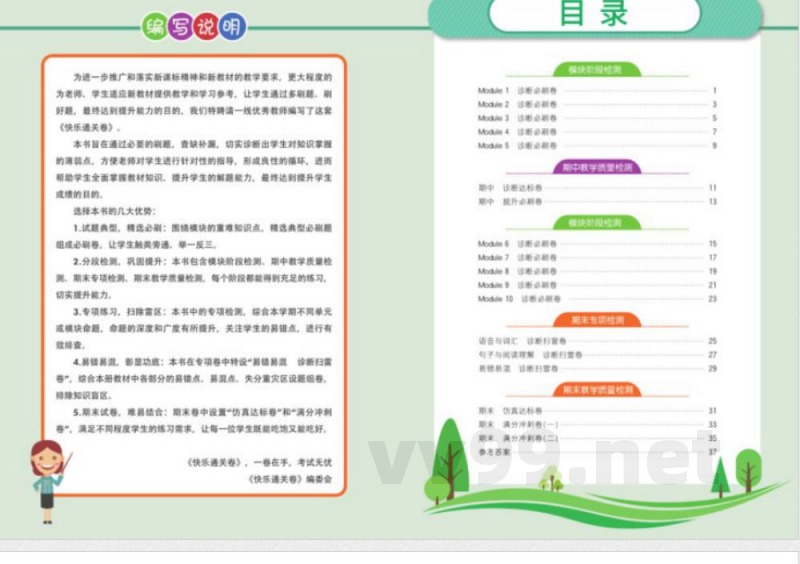Click the 《快乐通关卷》。 text ending the first paragraph

point(90,128)
